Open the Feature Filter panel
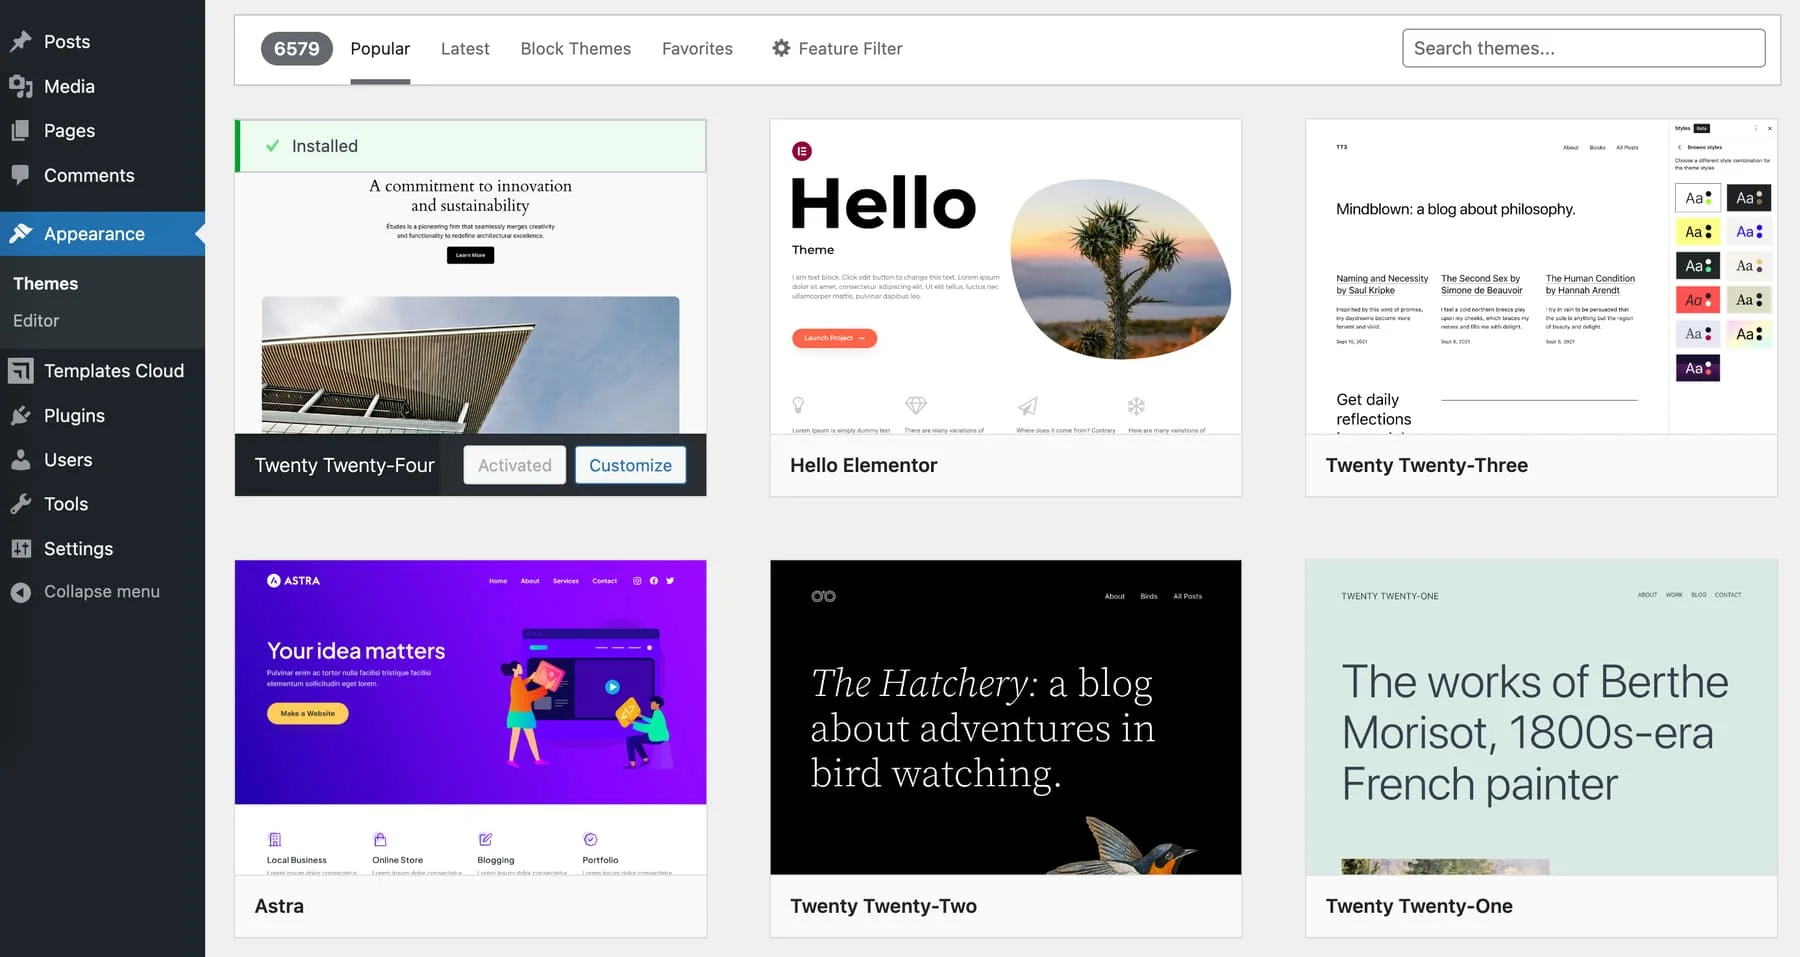 [x=837, y=48]
